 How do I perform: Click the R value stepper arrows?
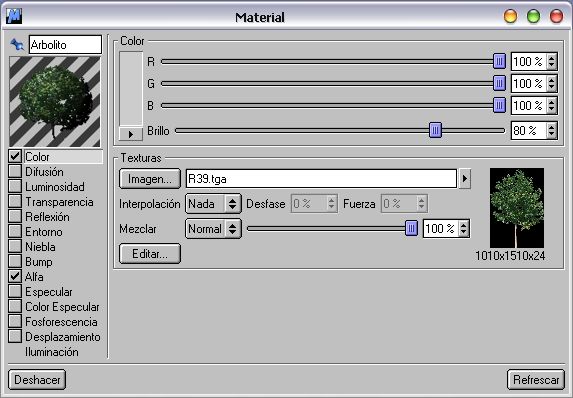click(x=551, y=61)
